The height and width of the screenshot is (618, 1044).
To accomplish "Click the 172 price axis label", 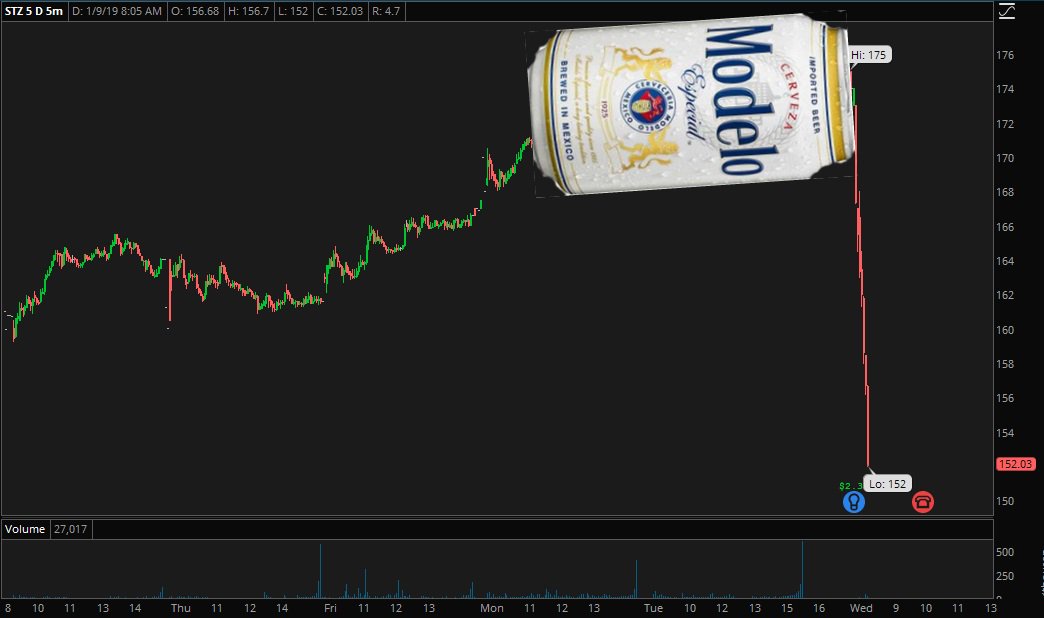I will pyautogui.click(x=1005, y=124).
